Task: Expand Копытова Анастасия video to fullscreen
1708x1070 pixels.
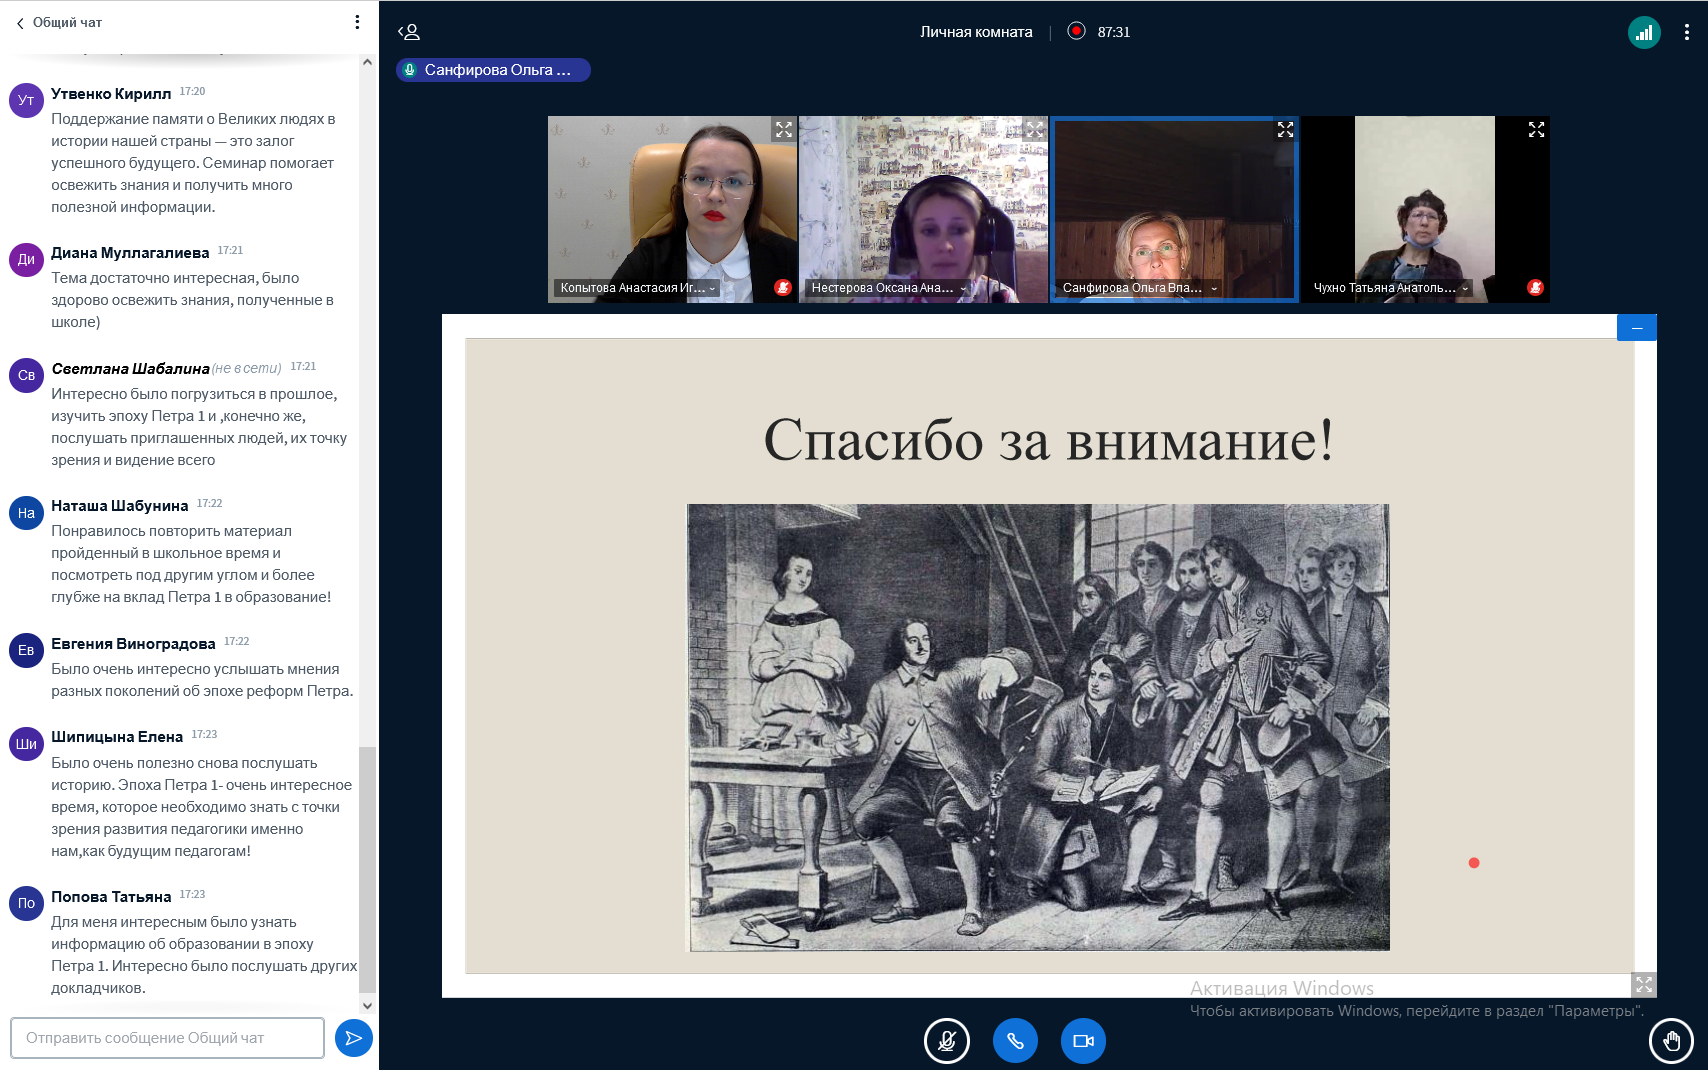Action: pos(784,130)
